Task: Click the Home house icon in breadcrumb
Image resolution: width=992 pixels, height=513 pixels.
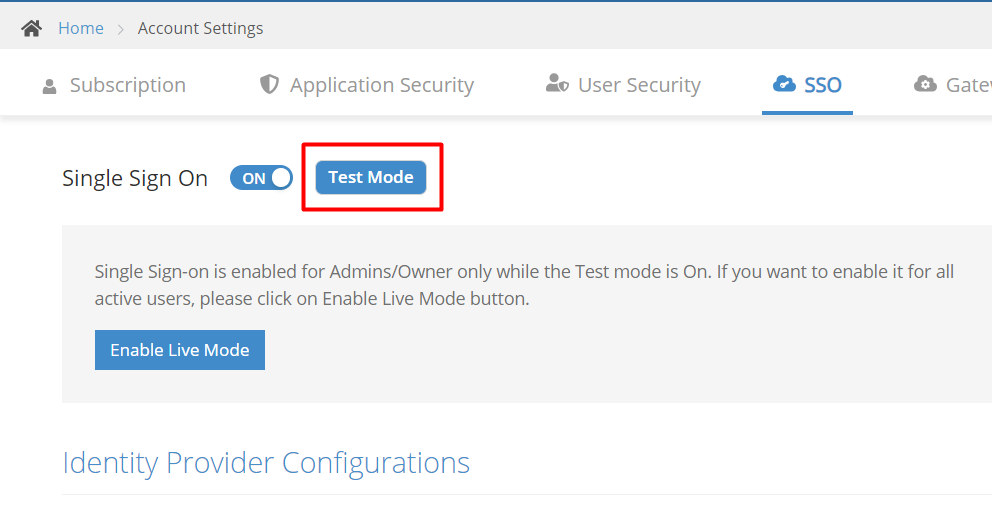Action: tap(32, 28)
